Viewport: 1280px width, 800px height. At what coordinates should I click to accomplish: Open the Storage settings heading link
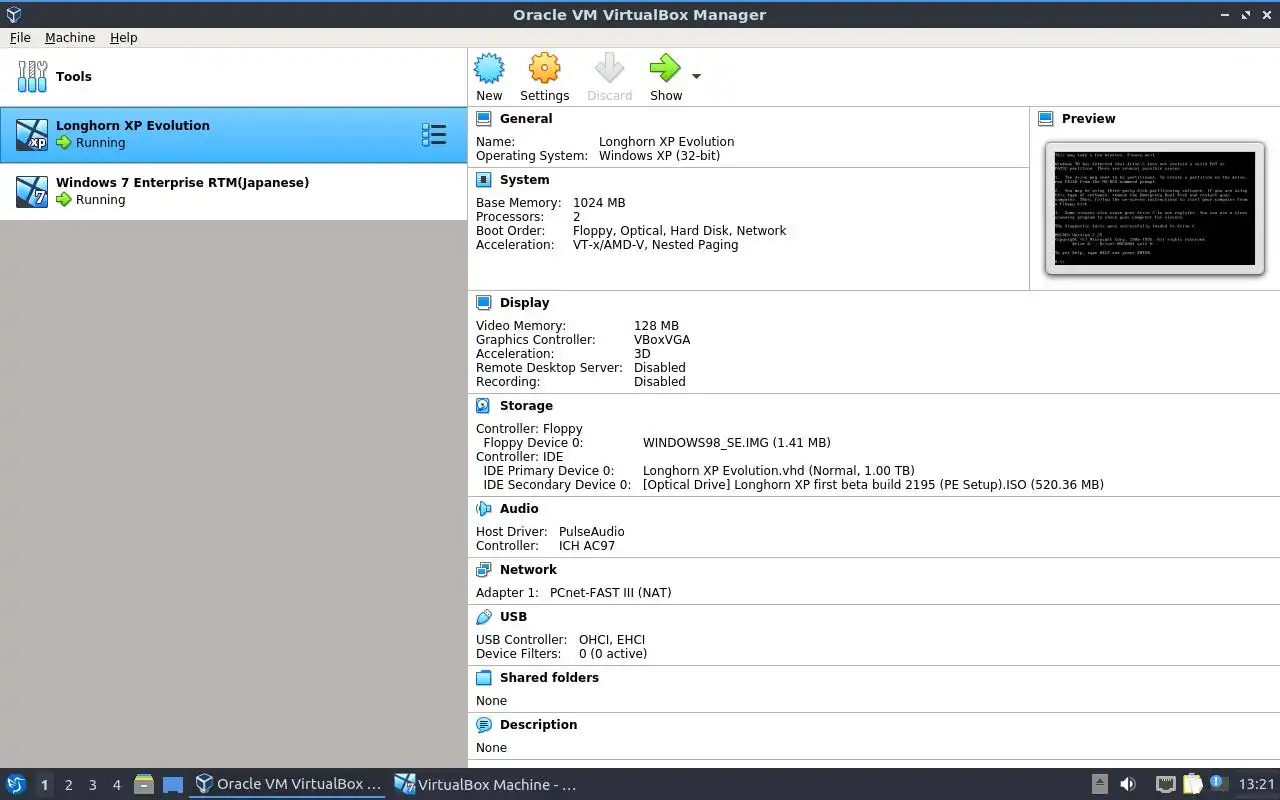tap(526, 405)
